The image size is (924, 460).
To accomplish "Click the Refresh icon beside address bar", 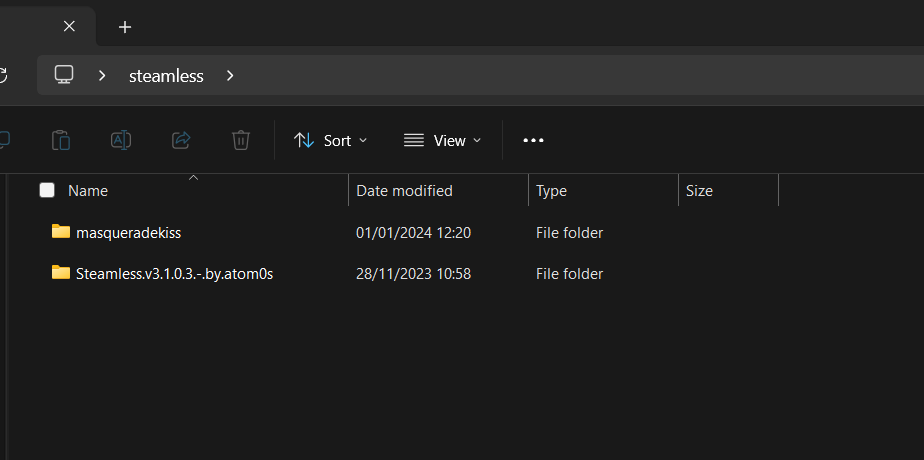I will (x=3, y=75).
